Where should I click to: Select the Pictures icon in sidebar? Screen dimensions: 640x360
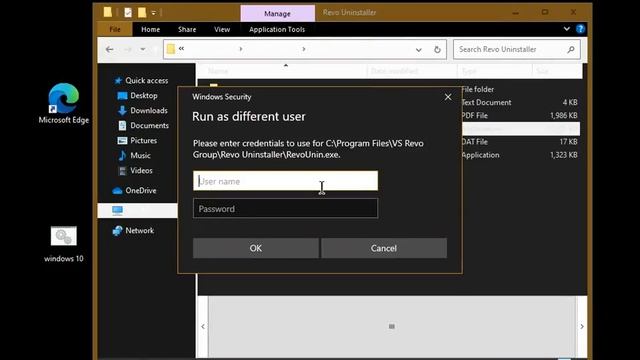point(122,141)
